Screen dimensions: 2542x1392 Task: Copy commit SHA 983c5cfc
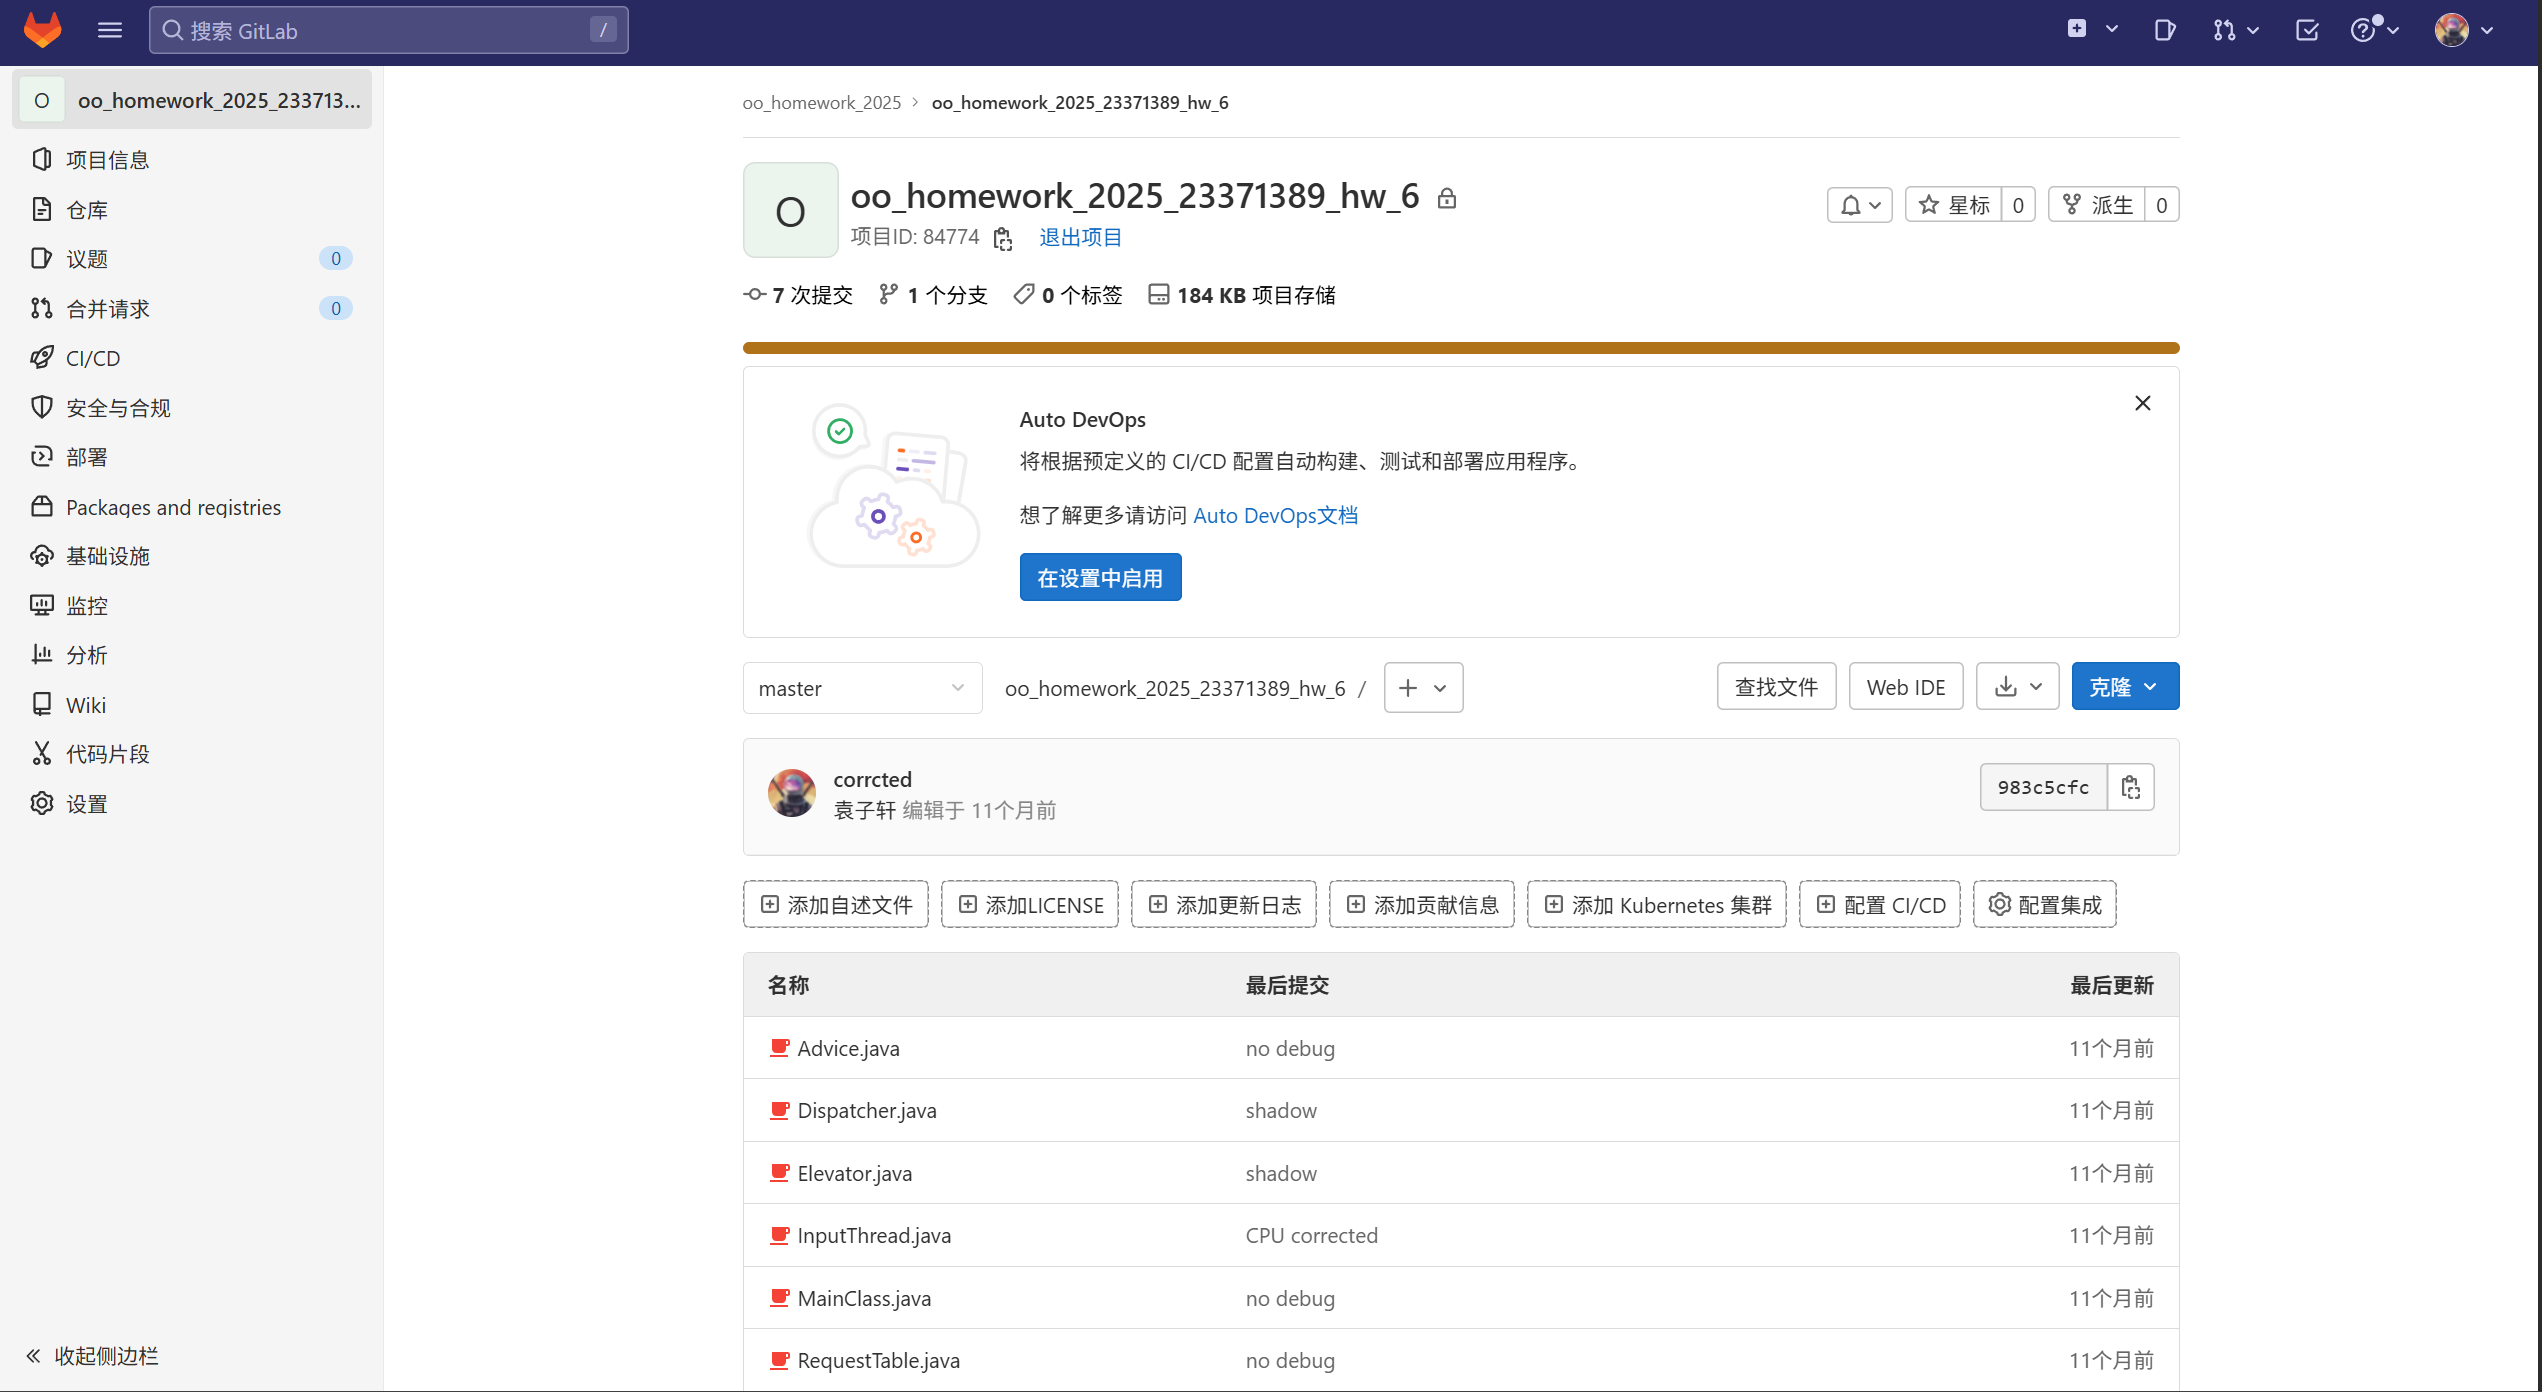tap(2130, 788)
